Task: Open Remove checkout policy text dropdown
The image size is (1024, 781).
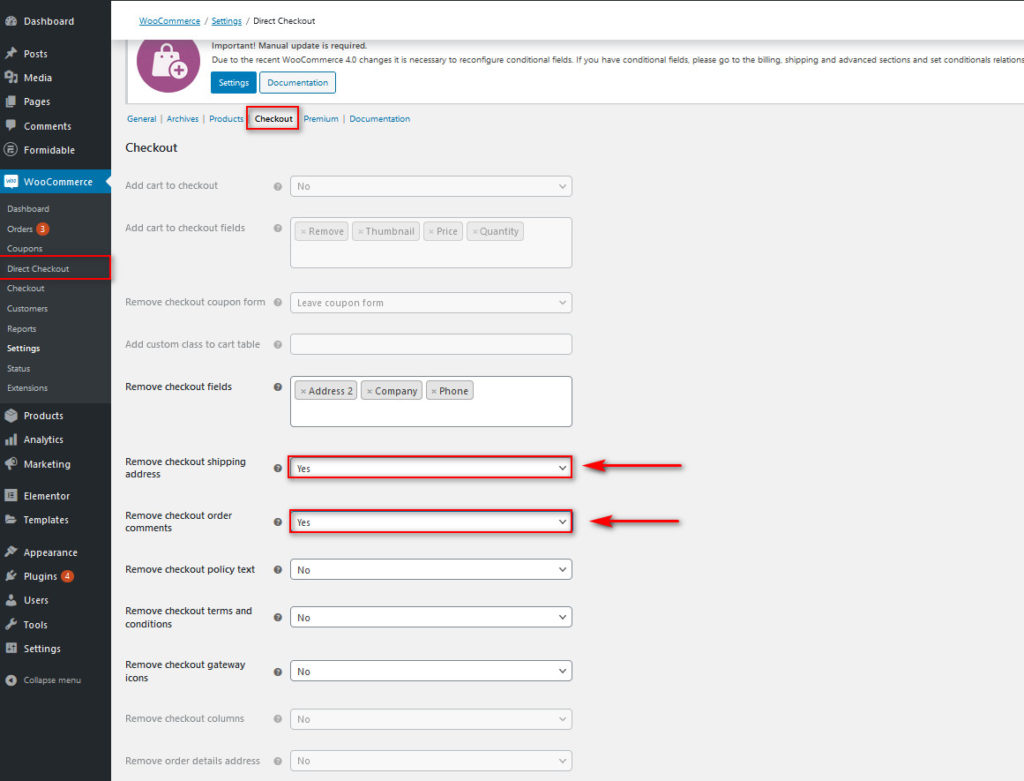Action: 431,569
